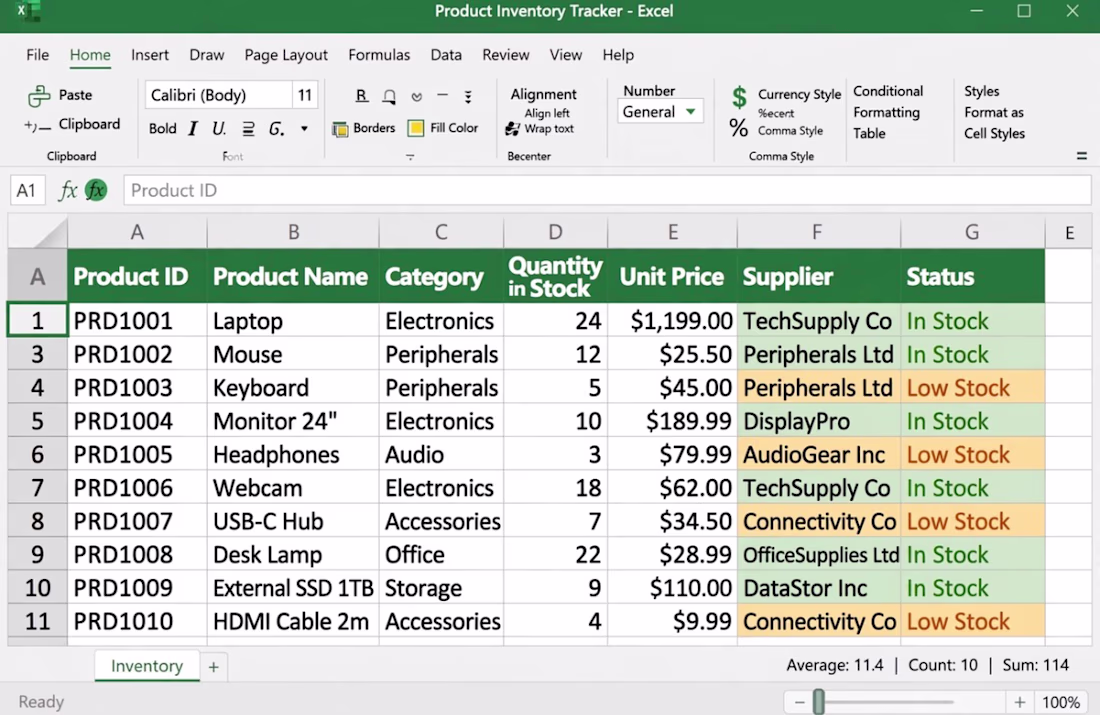
Task: Click the zoom out minus icon
Action: (799, 702)
